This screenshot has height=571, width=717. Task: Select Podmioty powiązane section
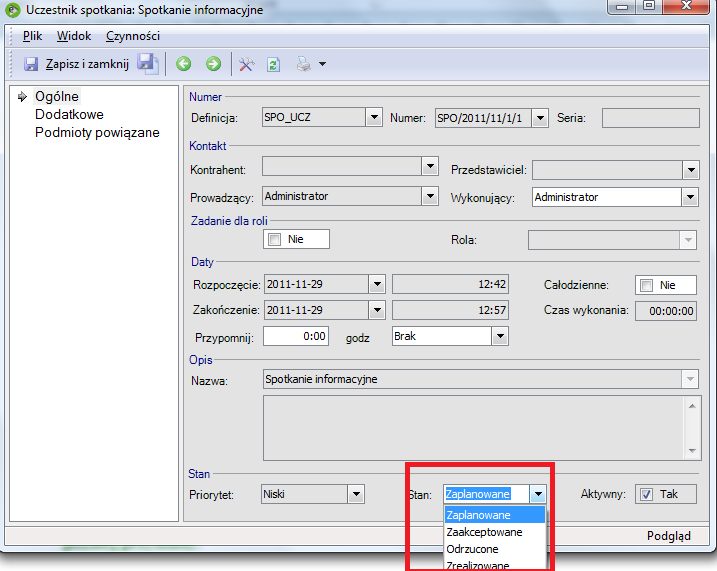[x=97, y=133]
